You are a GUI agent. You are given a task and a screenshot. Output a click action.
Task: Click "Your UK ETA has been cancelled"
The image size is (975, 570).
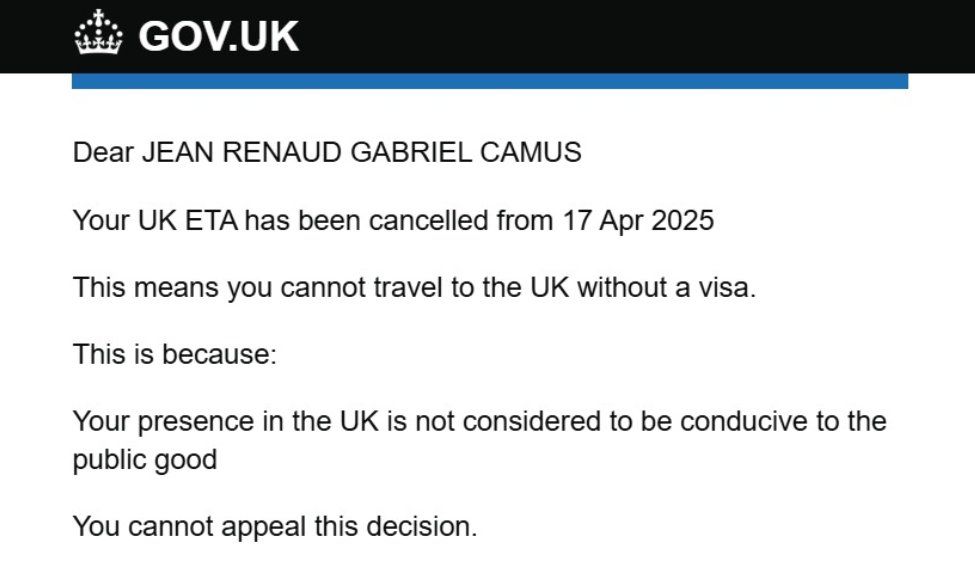click(281, 220)
